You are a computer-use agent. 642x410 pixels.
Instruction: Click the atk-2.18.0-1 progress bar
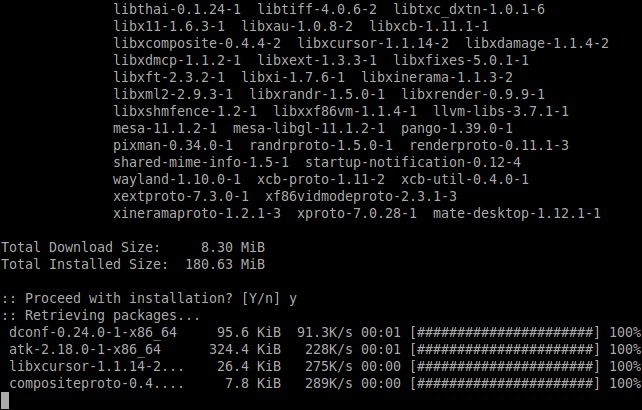pyautogui.click(x=506, y=349)
